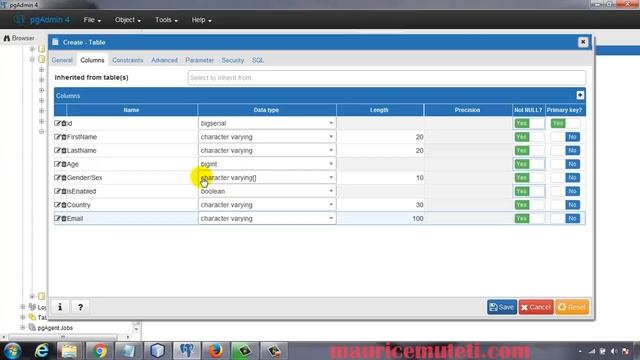640x360 pixels.
Task: Expand the pgAgent Jobs tree node
Action: pyautogui.click(x=23, y=327)
